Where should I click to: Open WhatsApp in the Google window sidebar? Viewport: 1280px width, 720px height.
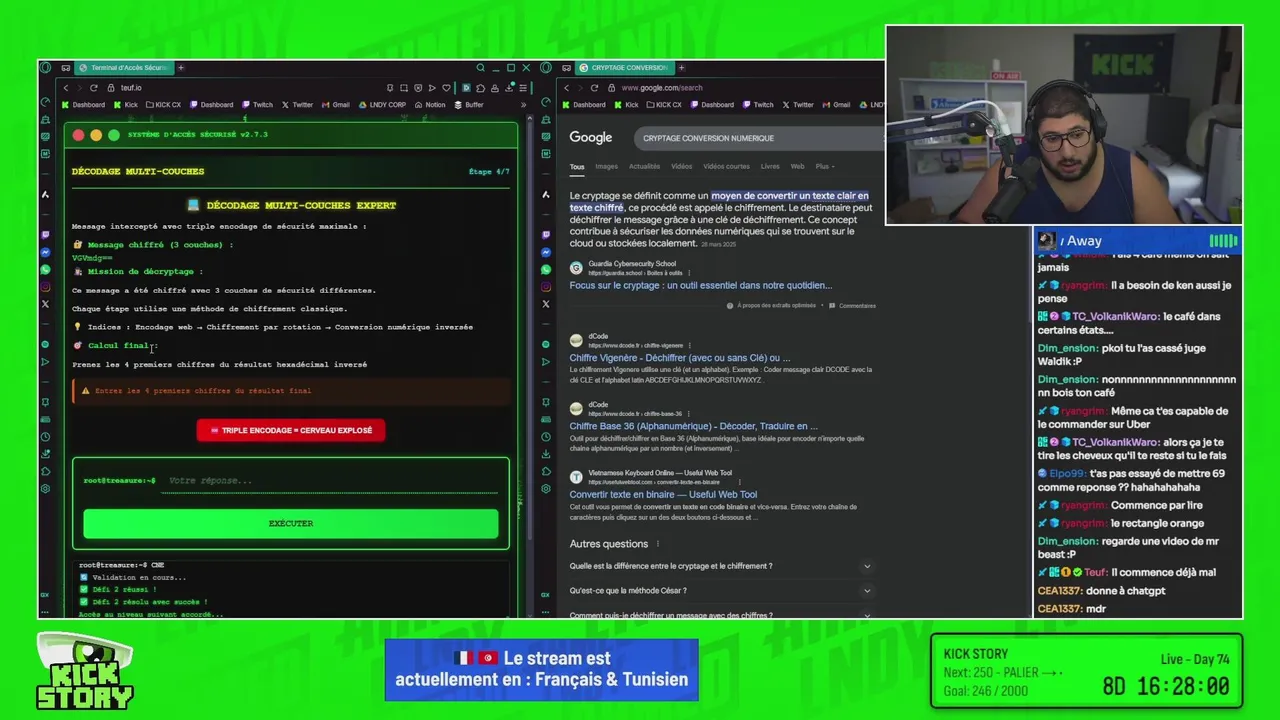coord(546,269)
